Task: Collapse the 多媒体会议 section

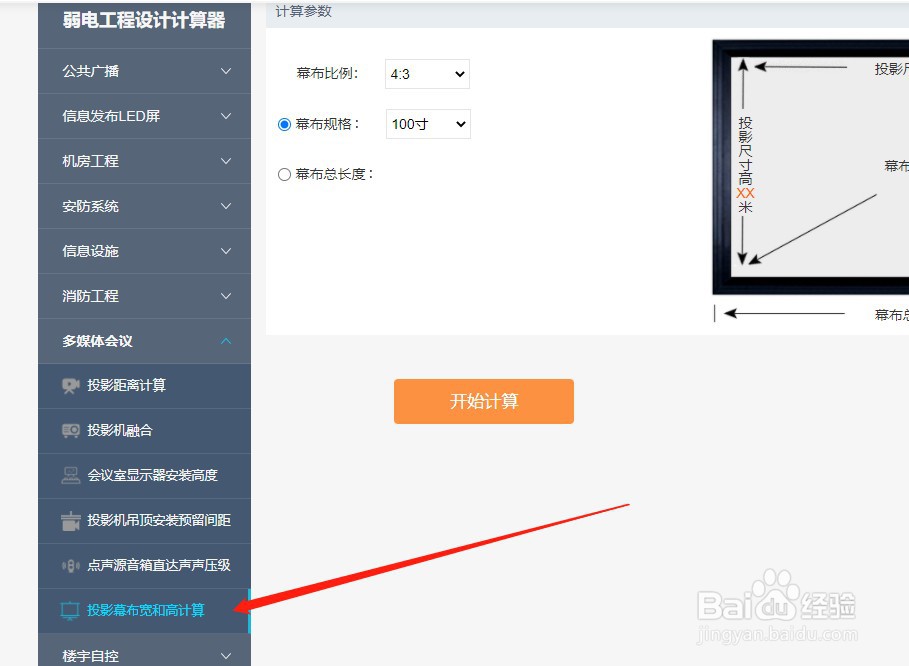Action: point(143,341)
